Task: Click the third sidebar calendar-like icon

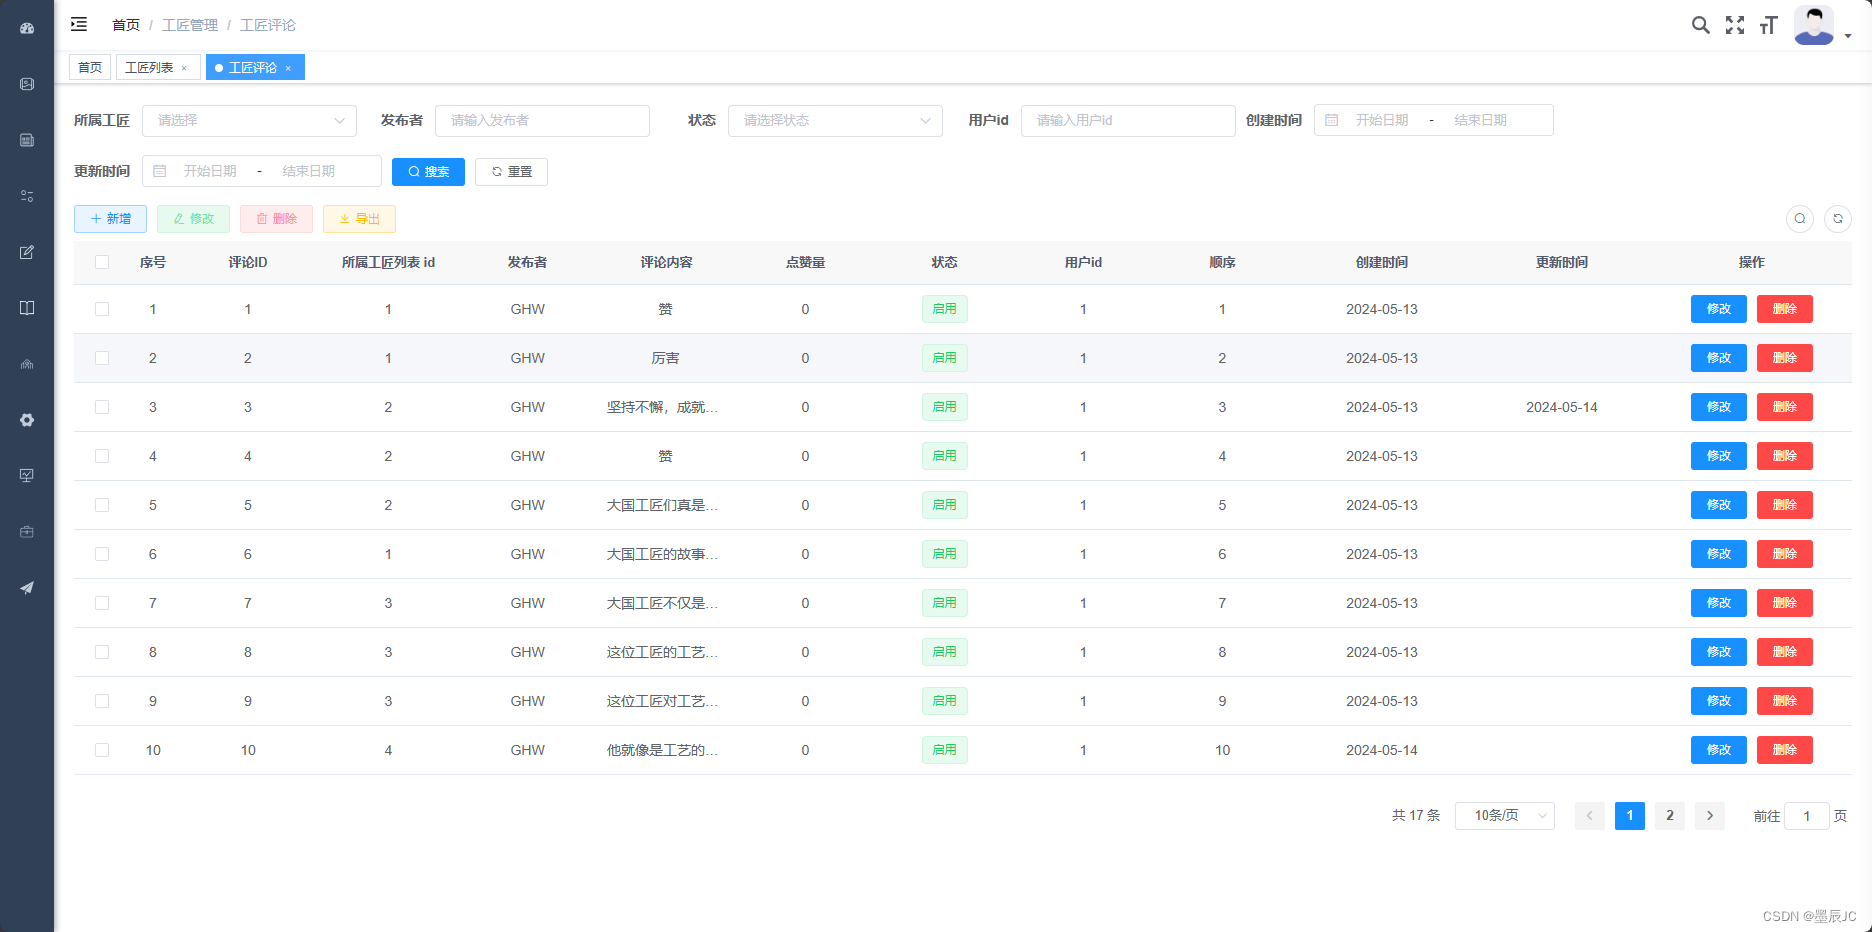Action: (27, 140)
